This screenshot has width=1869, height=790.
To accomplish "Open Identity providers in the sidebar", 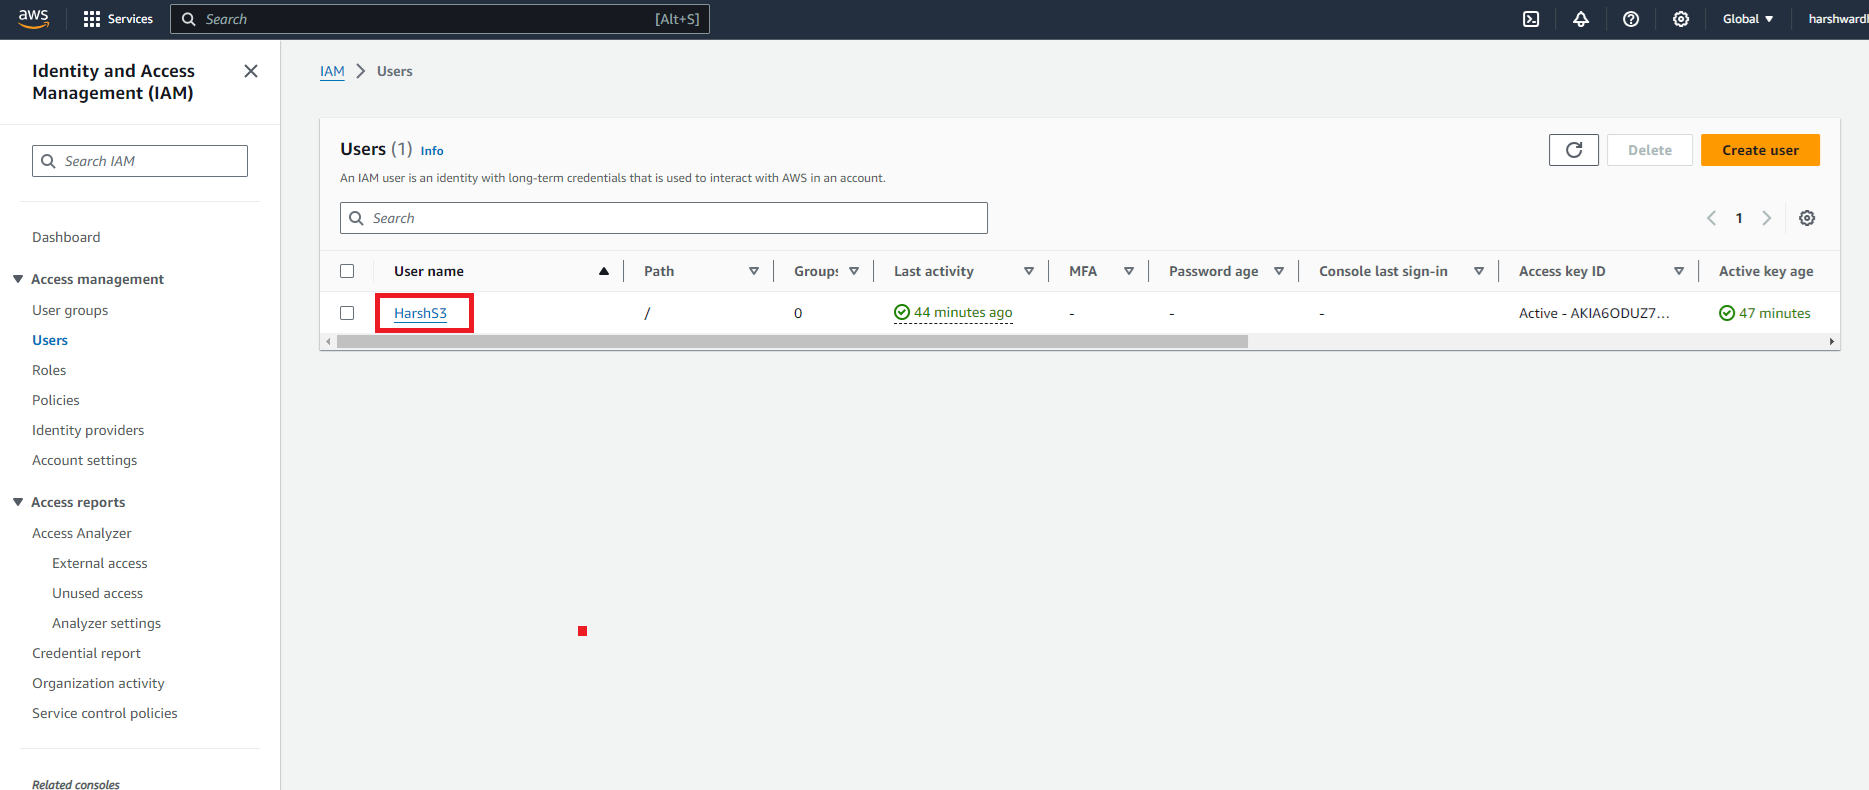I will tap(88, 430).
